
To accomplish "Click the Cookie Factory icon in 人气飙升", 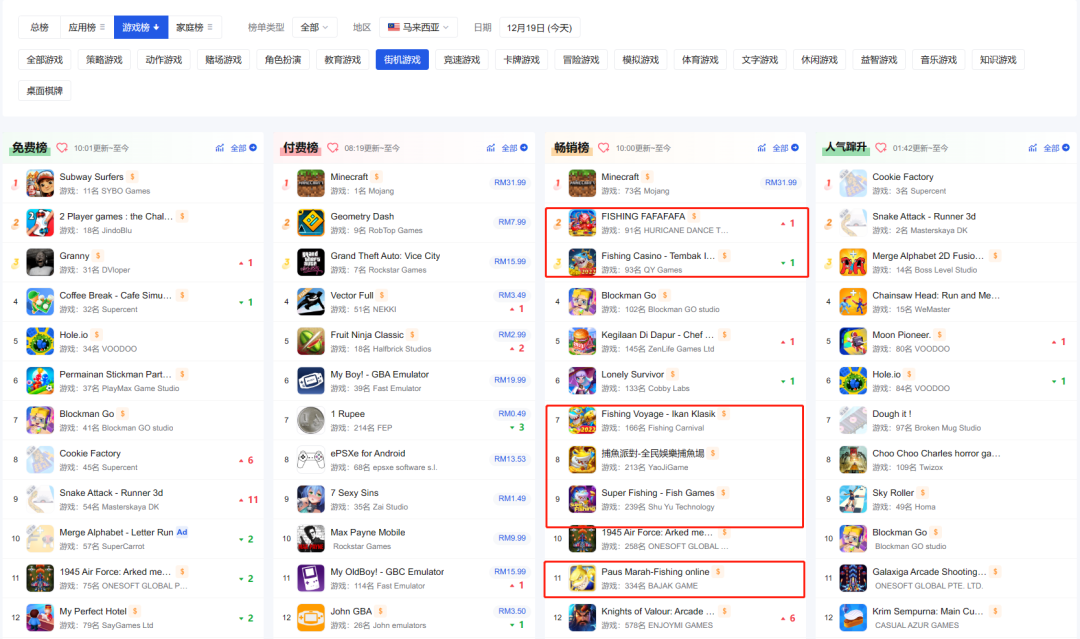I will tap(852, 182).
